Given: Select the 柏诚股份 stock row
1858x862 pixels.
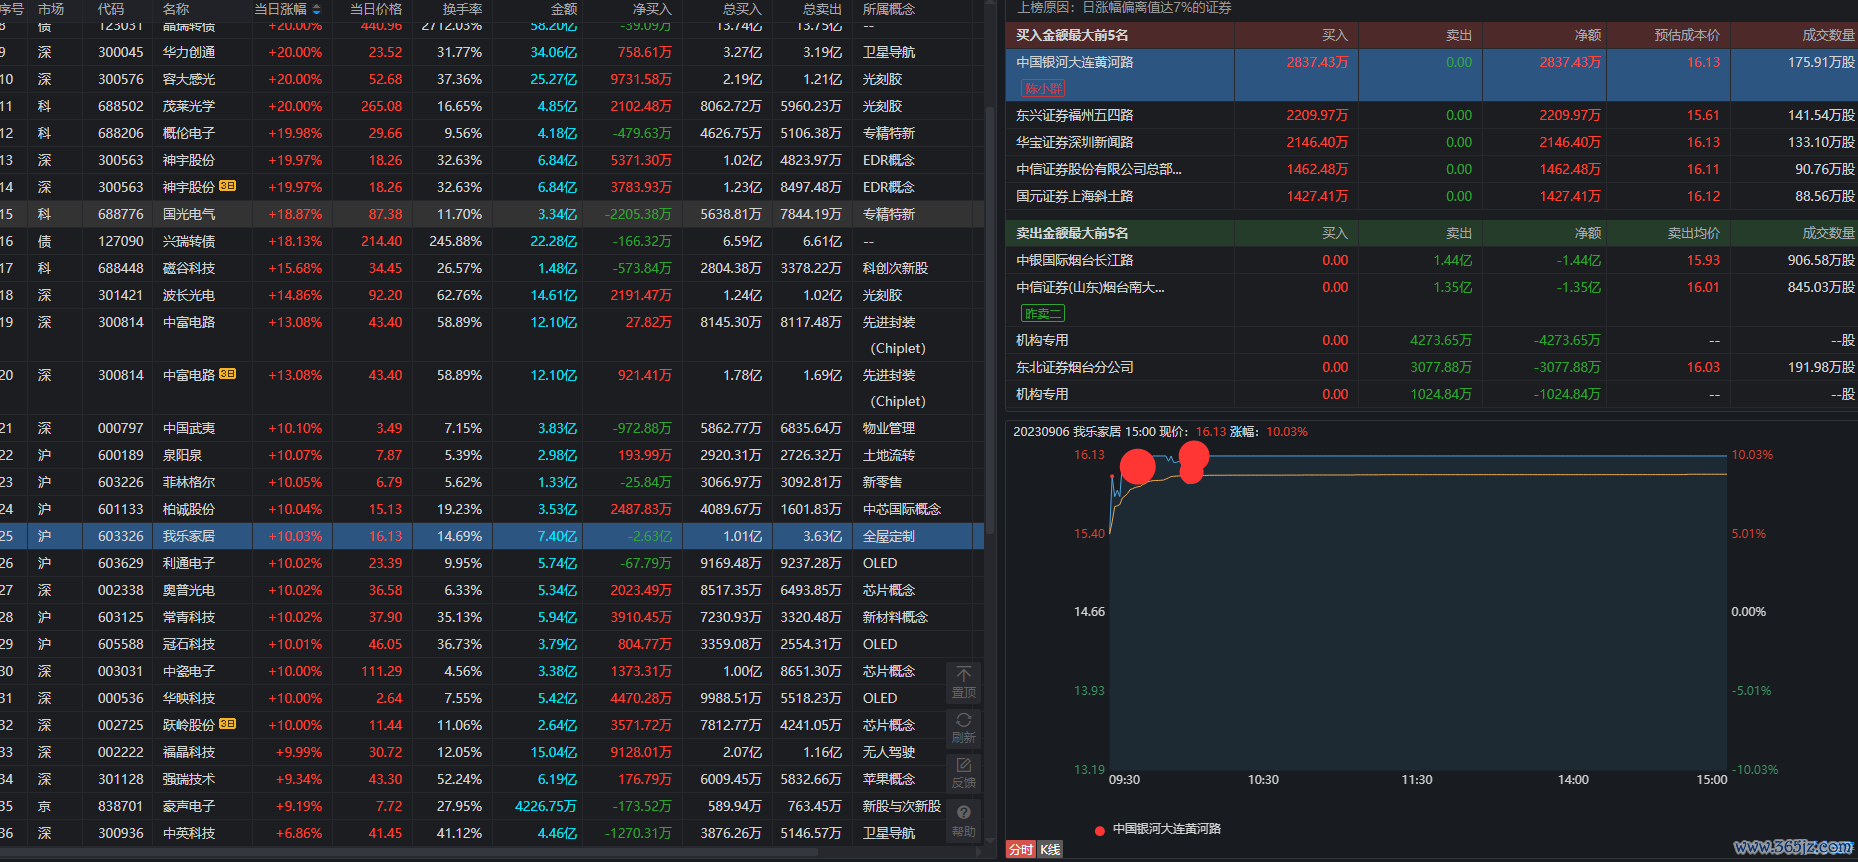Looking at the screenshot, I should point(492,509).
